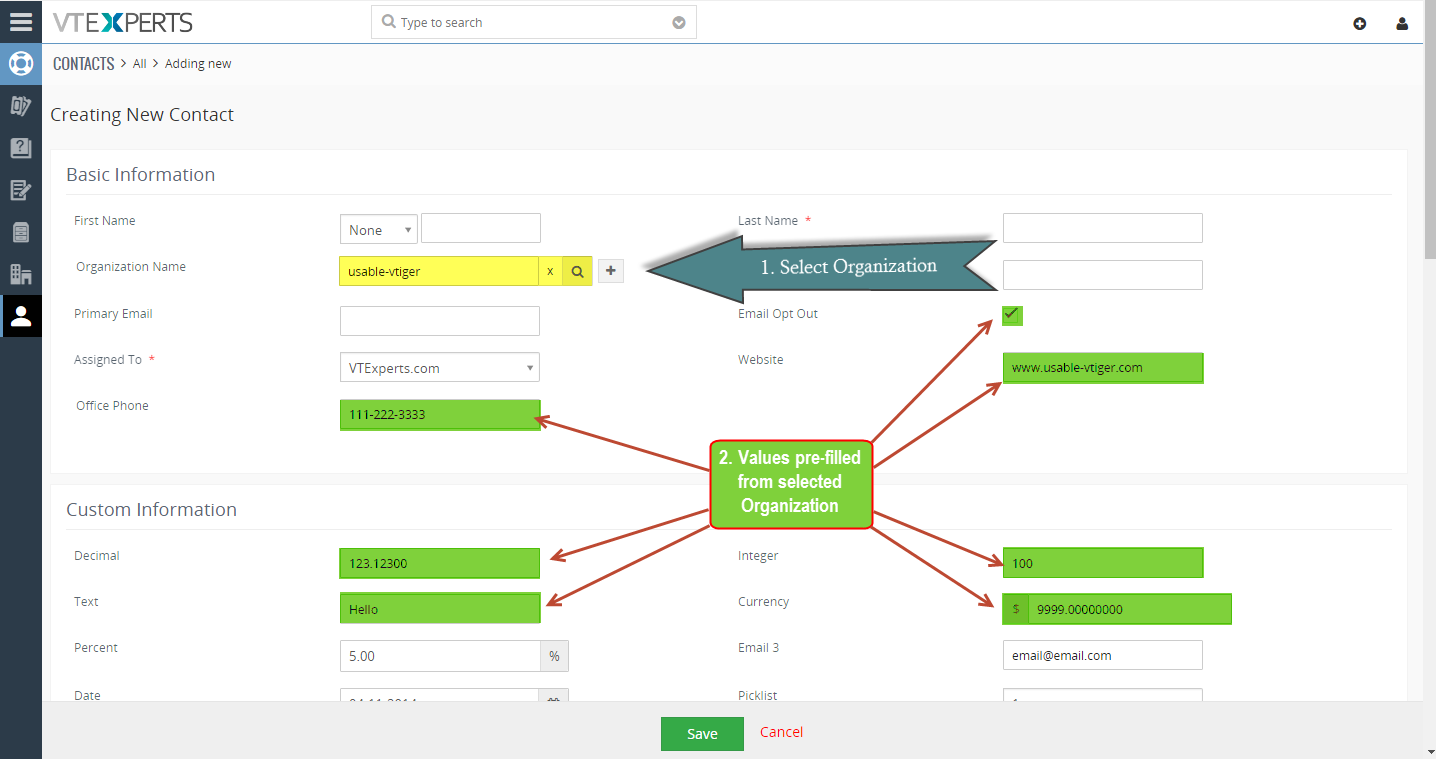Untick the Email Opt Out checkbox
1436x759 pixels.
pos(1012,315)
